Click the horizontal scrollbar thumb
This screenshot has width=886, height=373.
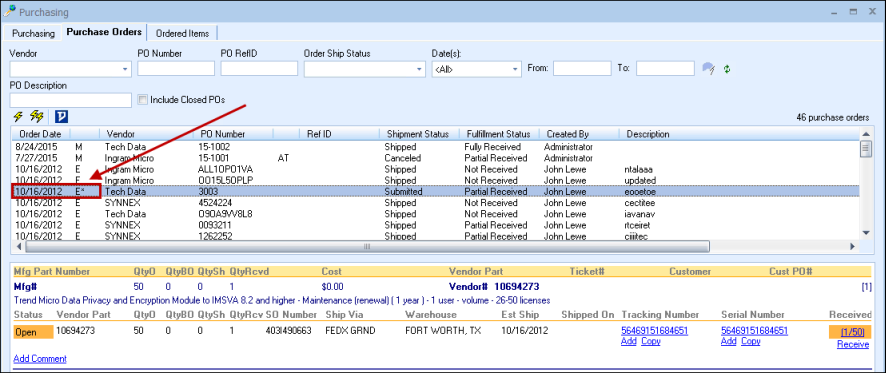[x=367, y=246]
